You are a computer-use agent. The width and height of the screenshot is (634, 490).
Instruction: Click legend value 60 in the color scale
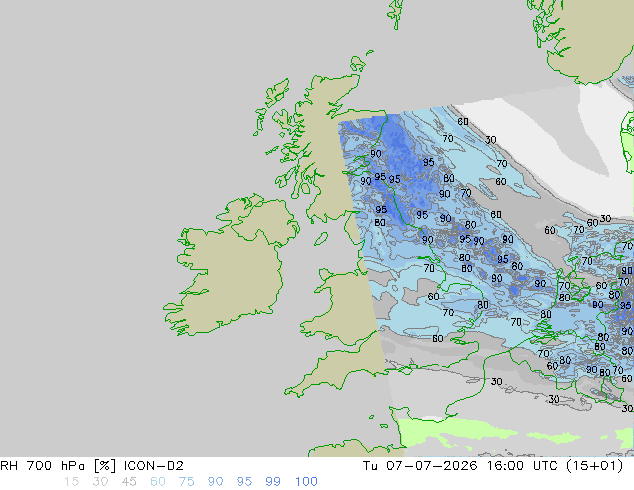coord(158,482)
